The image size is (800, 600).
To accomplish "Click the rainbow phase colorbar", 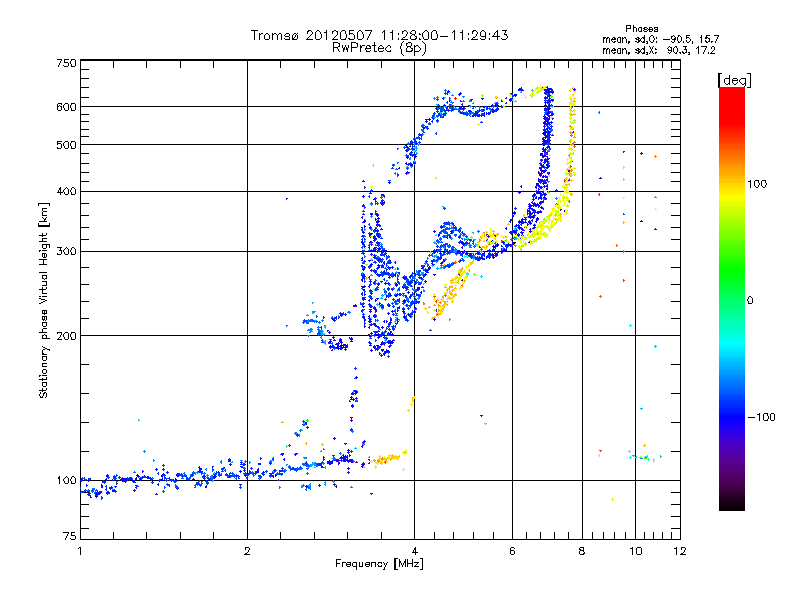I will [x=732, y=298].
